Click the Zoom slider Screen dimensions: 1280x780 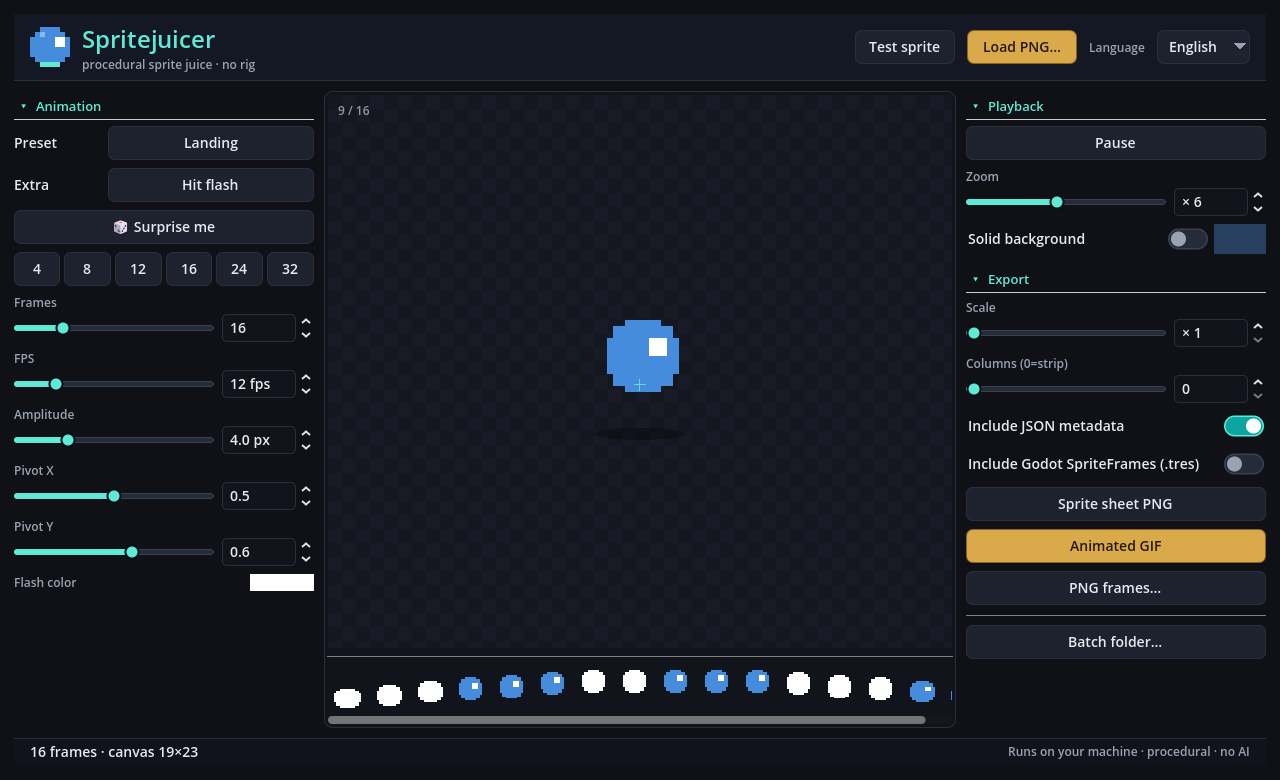(1066, 202)
